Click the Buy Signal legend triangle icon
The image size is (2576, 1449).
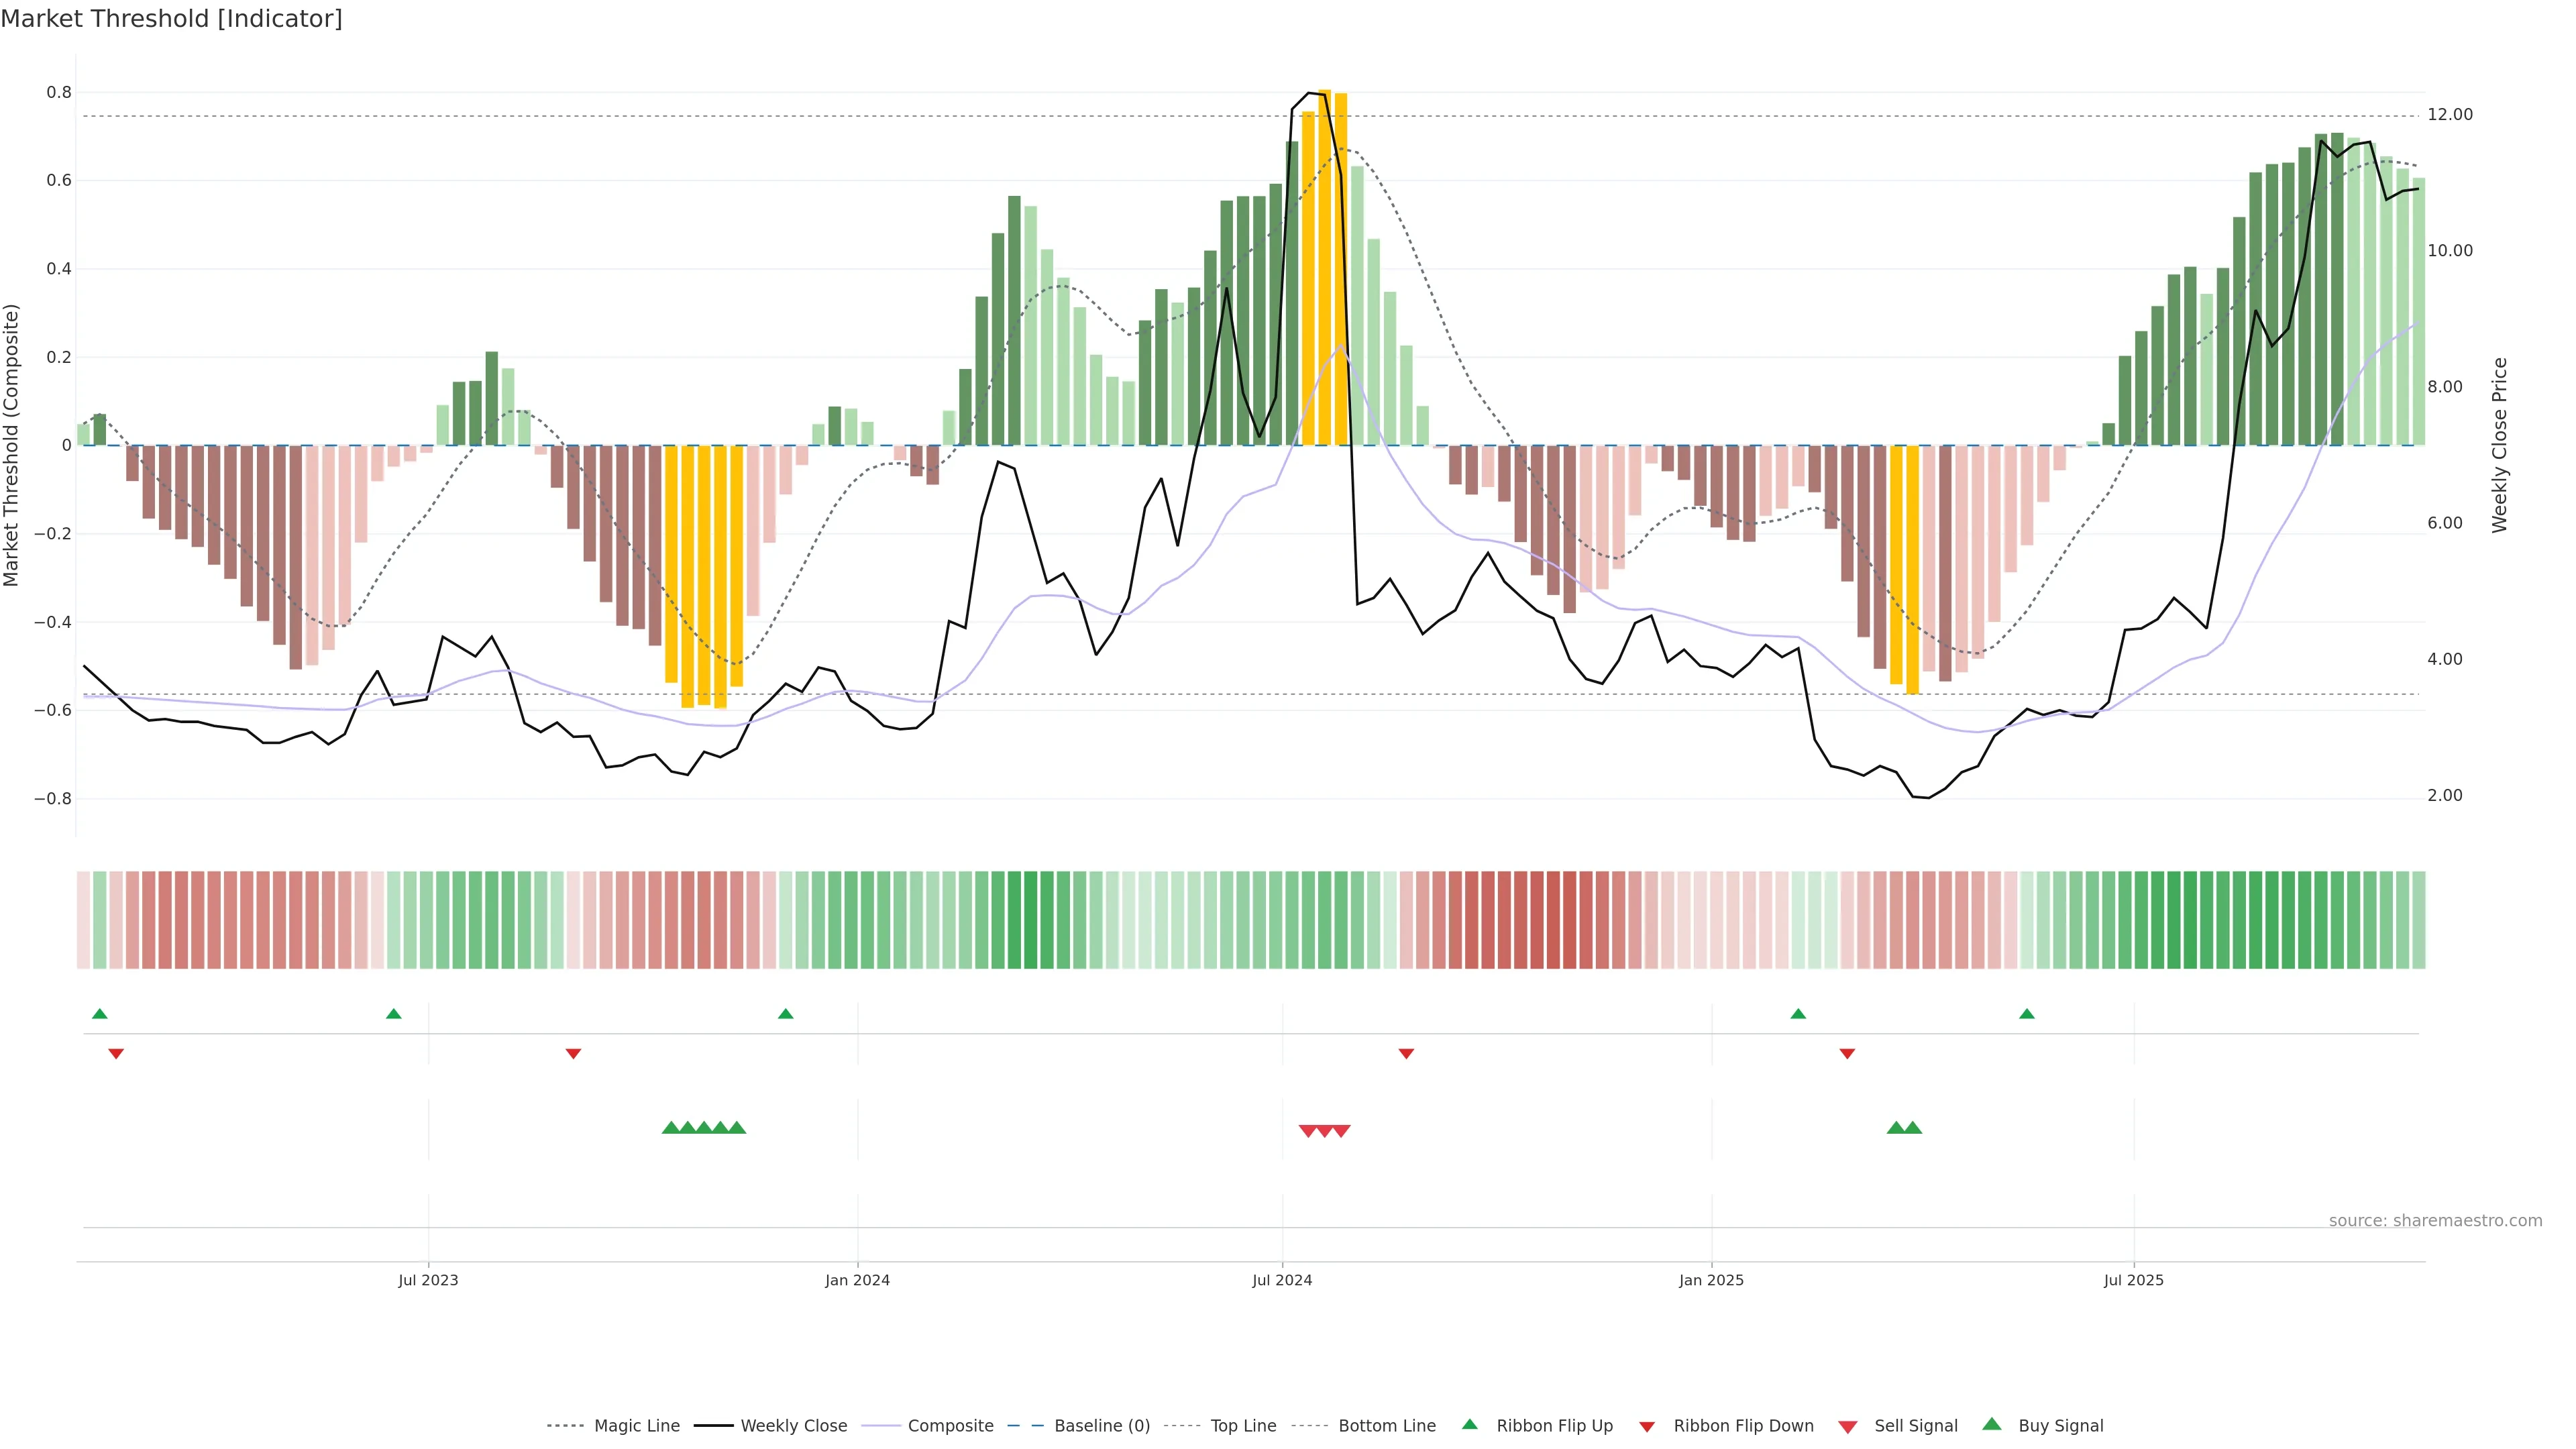(x=1991, y=1424)
